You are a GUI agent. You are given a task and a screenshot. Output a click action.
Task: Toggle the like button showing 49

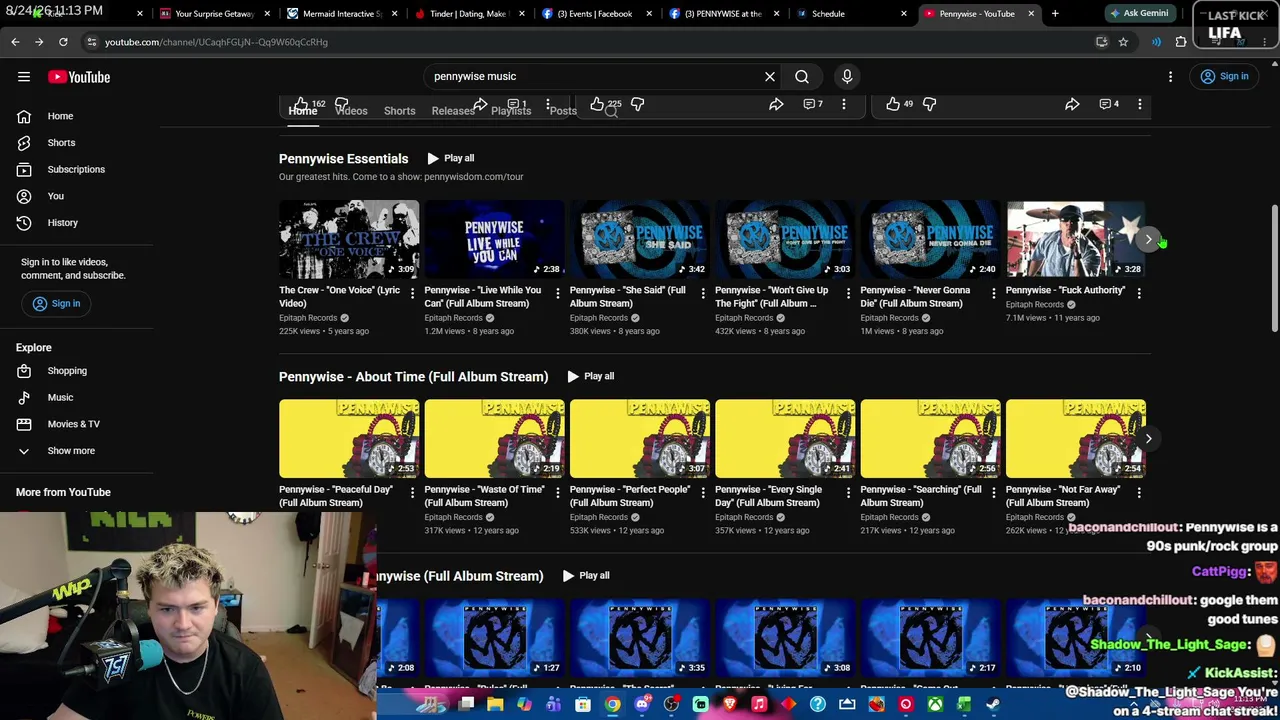(x=900, y=104)
